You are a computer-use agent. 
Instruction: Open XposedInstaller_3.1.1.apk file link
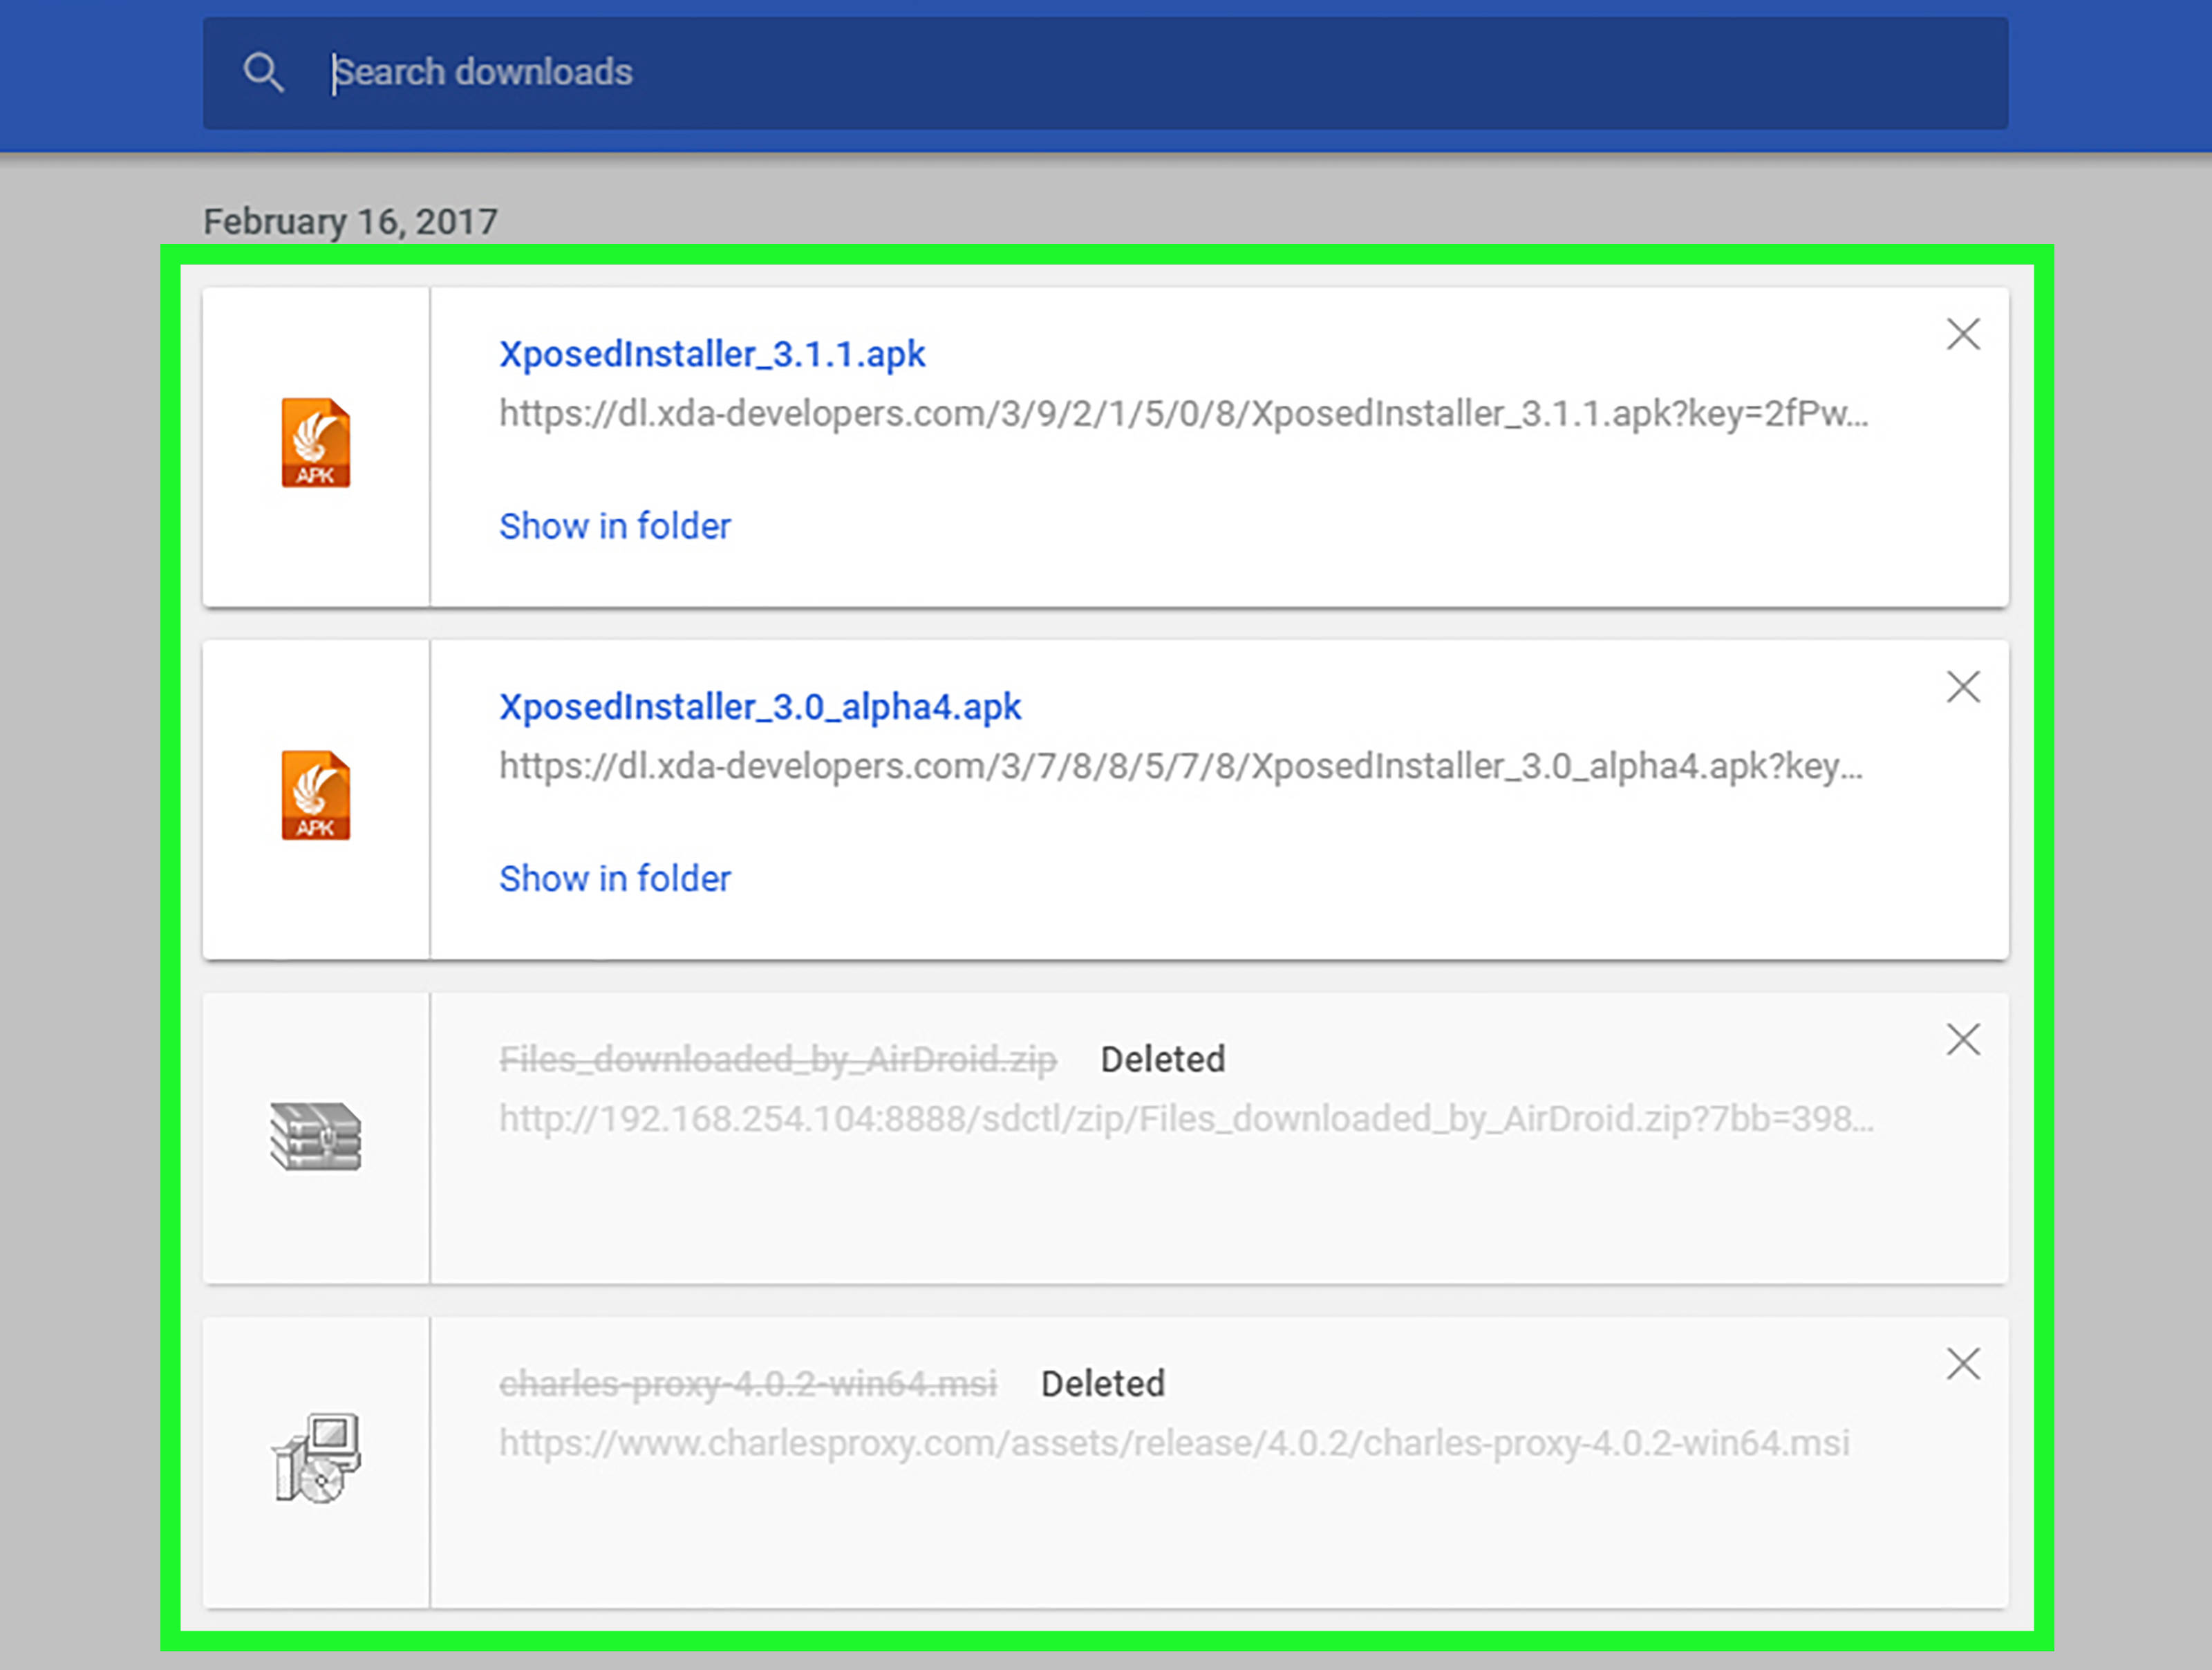[x=712, y=354]
